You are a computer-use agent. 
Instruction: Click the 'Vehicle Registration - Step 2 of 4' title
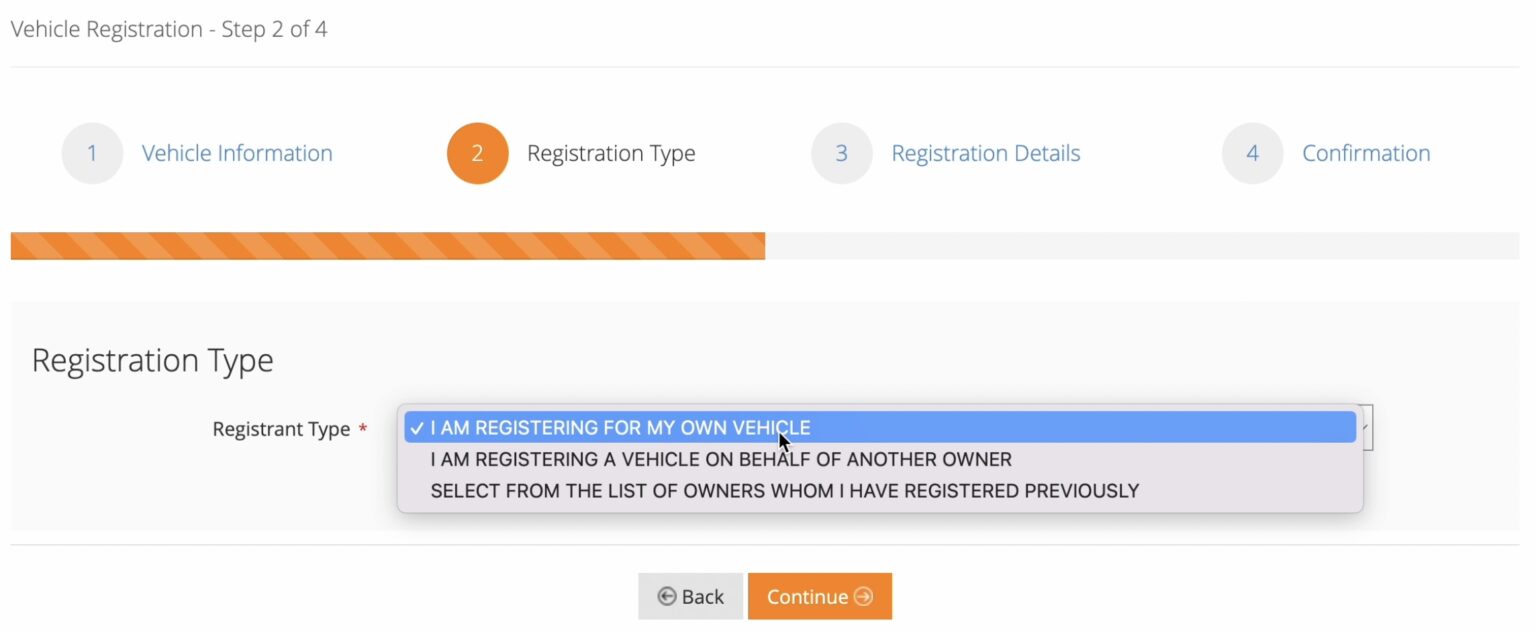click(x=171, y=29)
